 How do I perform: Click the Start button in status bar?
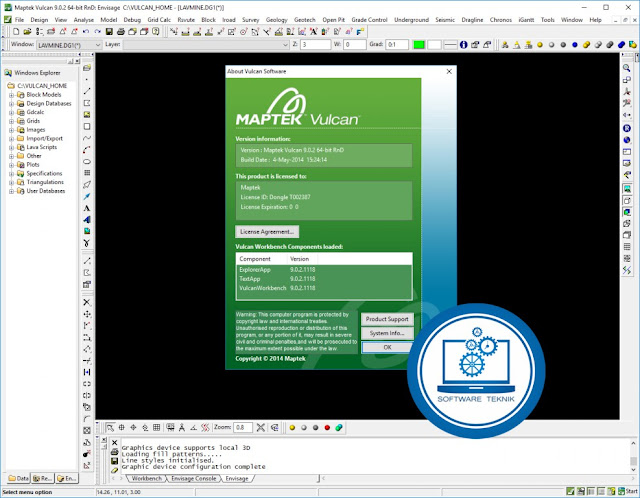point(628,491)
